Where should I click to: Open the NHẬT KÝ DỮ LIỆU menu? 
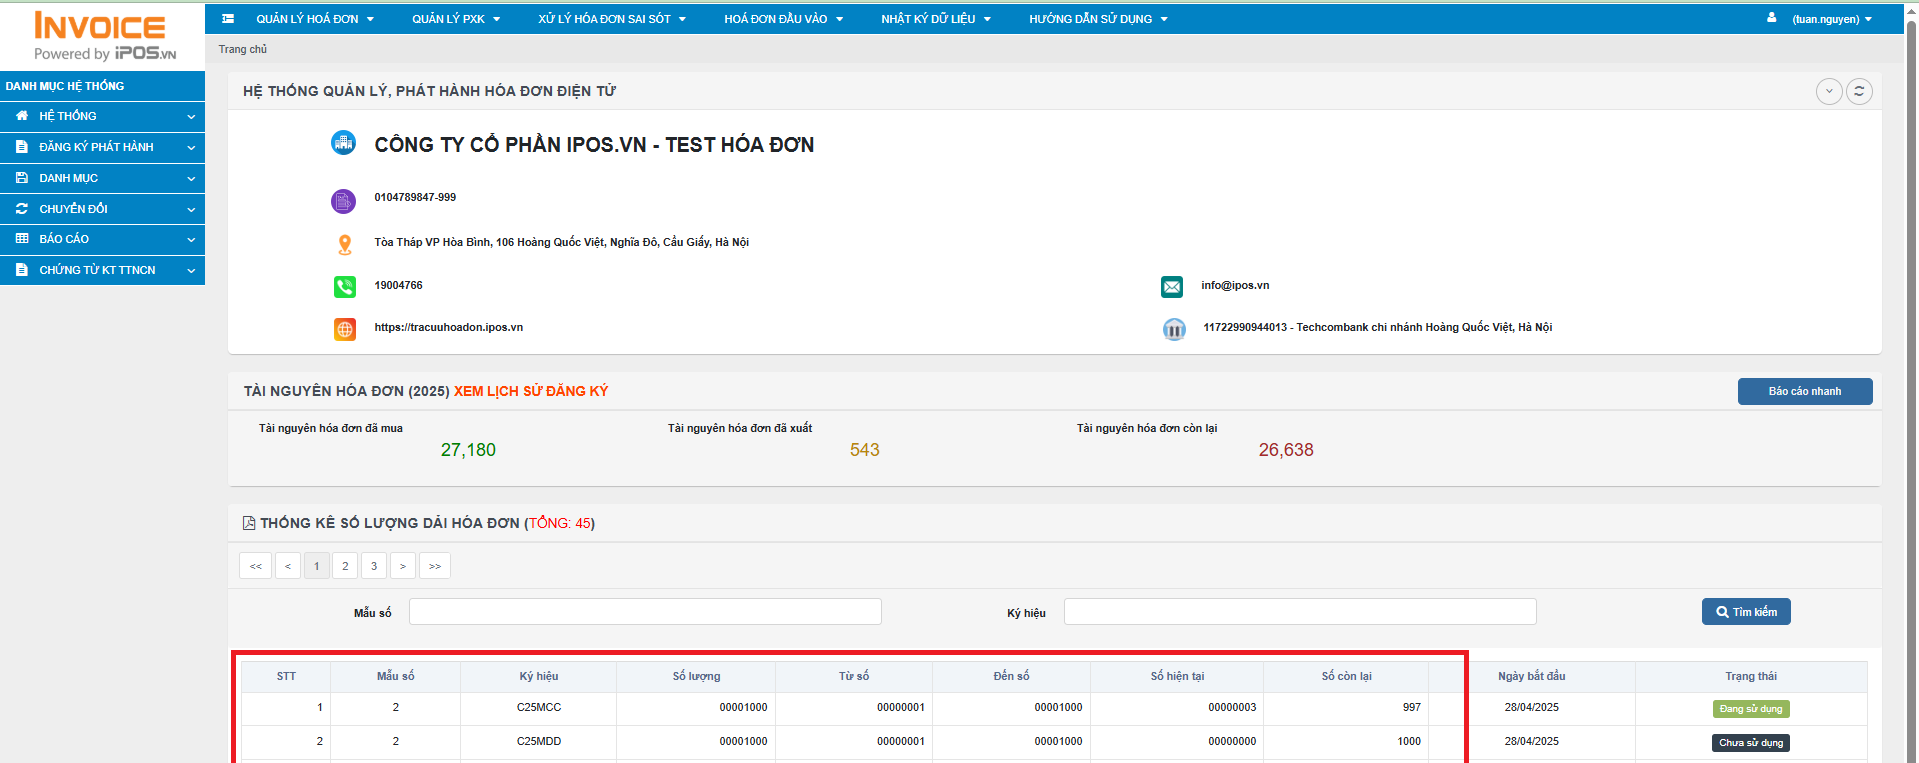click(935, 19)
